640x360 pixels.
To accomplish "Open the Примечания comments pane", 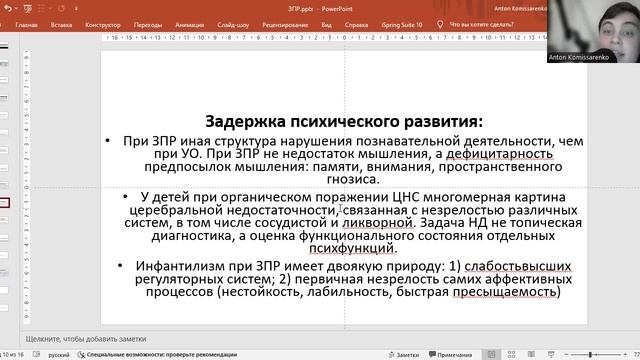I will click(x=450, y=355).
